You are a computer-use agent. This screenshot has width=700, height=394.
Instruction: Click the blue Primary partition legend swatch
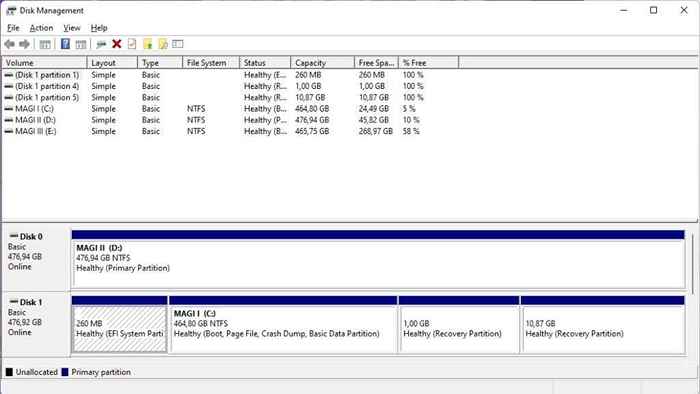(65, 372)
